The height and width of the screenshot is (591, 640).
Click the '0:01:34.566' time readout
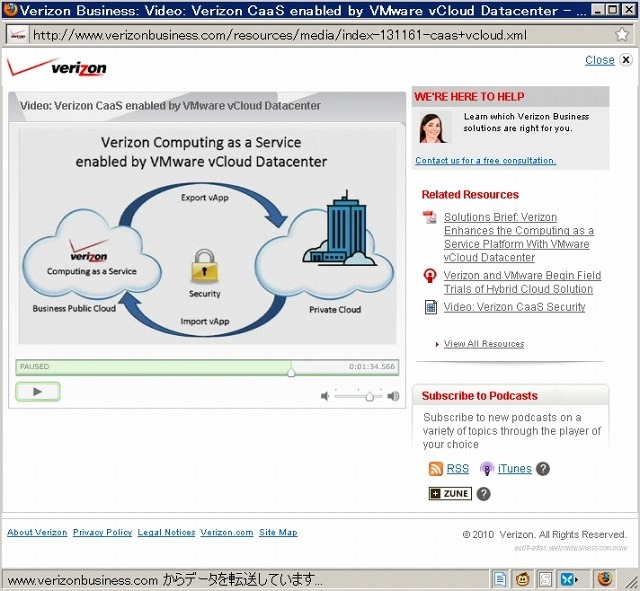(x=372, y=367)
